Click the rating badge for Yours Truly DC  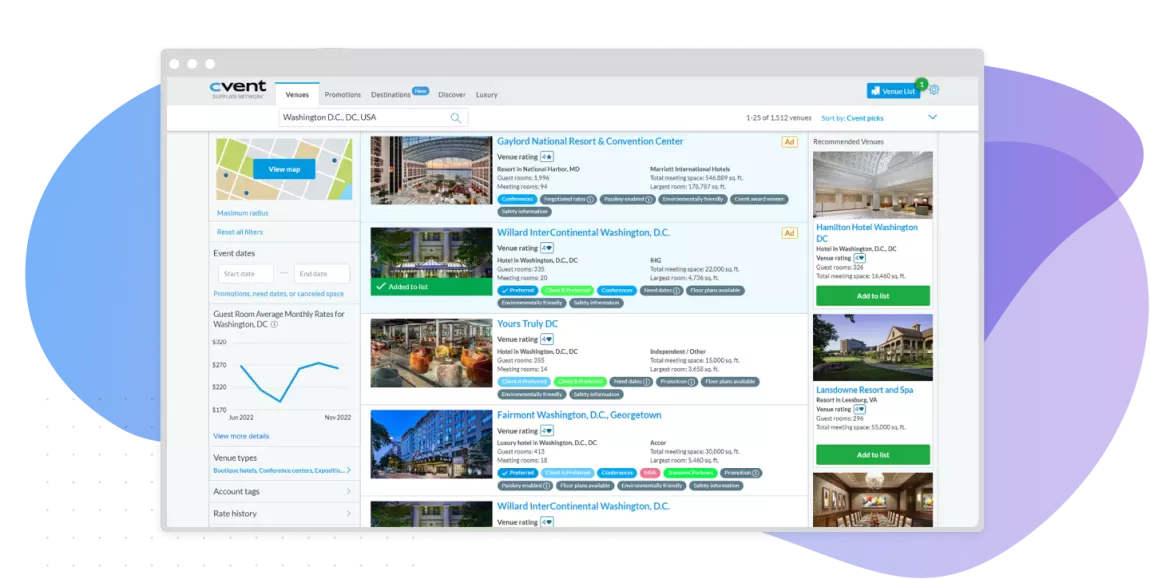pos(547,340)
